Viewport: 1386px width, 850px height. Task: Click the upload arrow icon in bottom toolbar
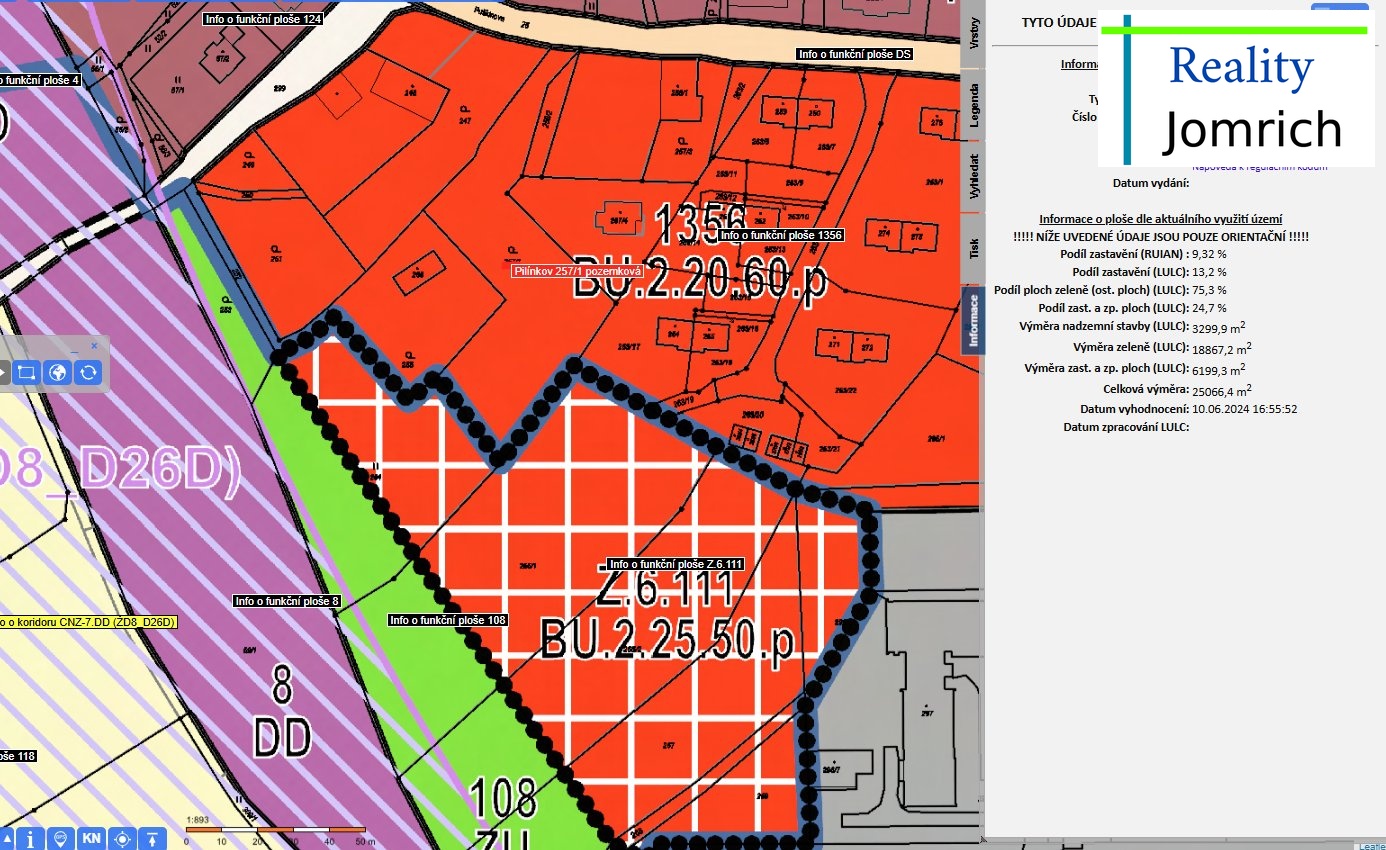pos(152,838)
